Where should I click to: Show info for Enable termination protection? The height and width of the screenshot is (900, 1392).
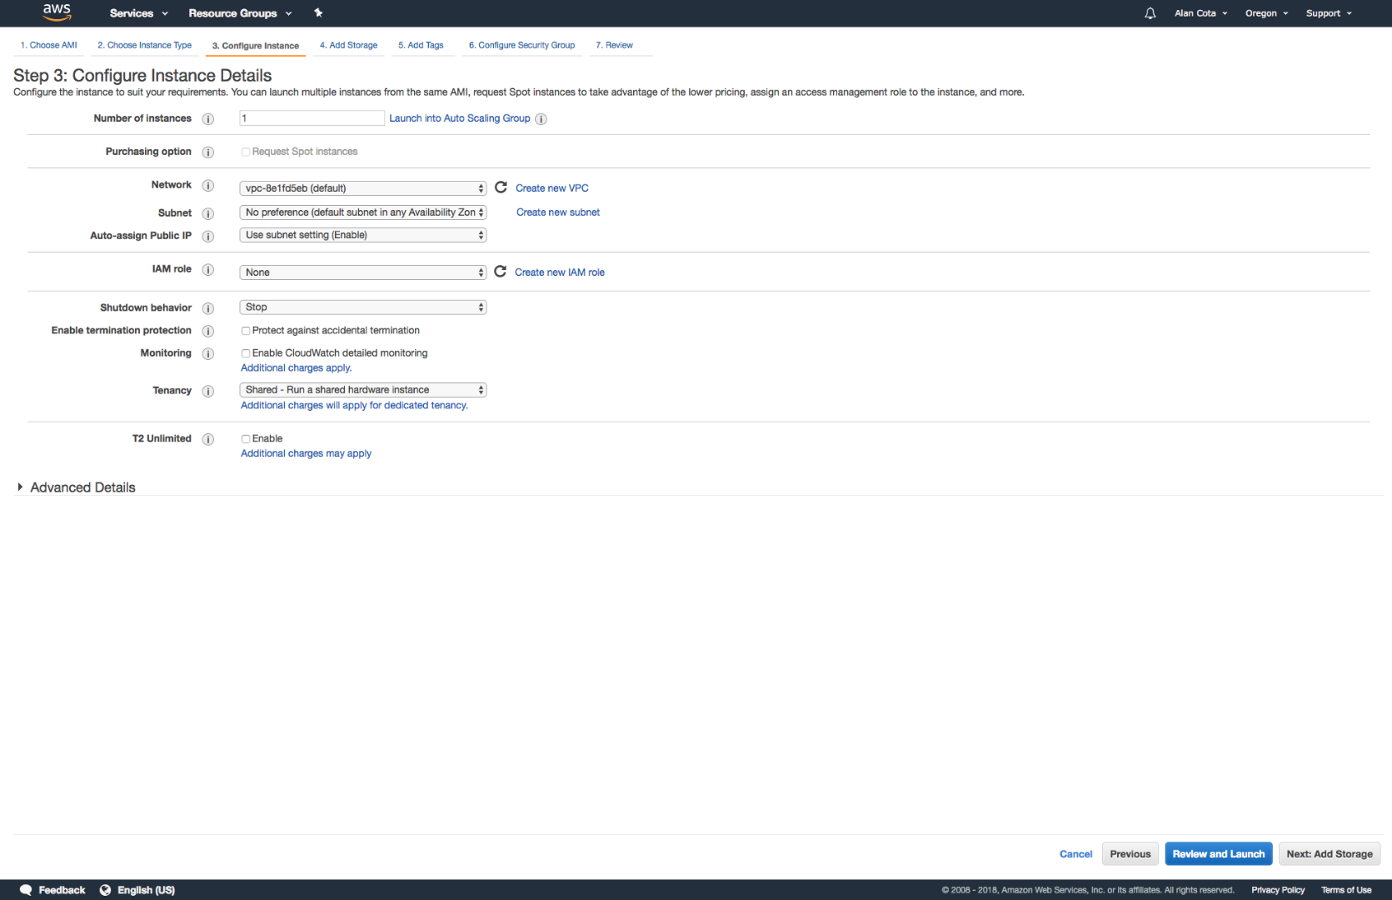[x=208, y=331]
